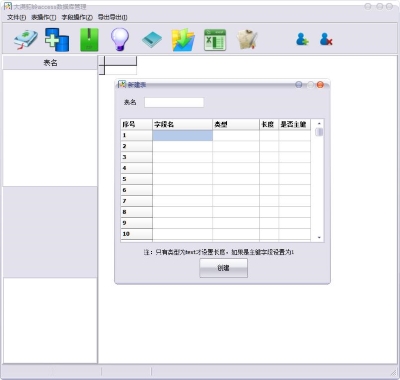
Task: Click the blue database with green plus icon
Action: pyautogui.click(x=57, y=40)
